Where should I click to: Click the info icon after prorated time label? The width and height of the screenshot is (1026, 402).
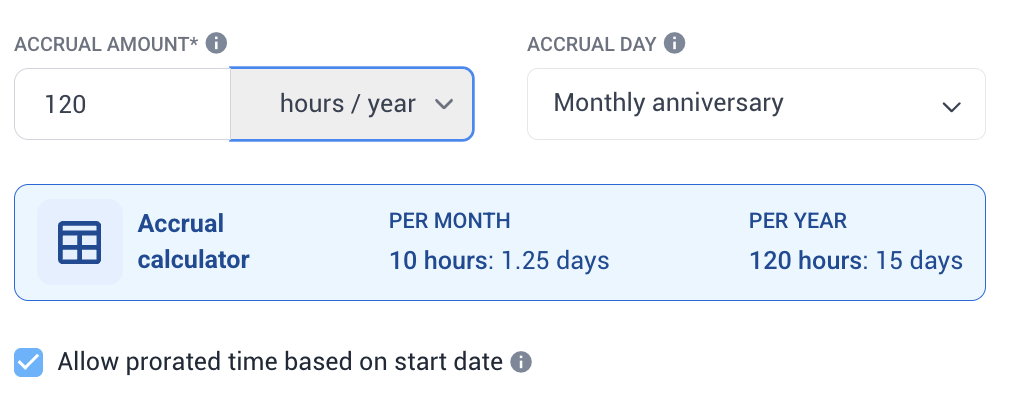(x=520, y=362)
